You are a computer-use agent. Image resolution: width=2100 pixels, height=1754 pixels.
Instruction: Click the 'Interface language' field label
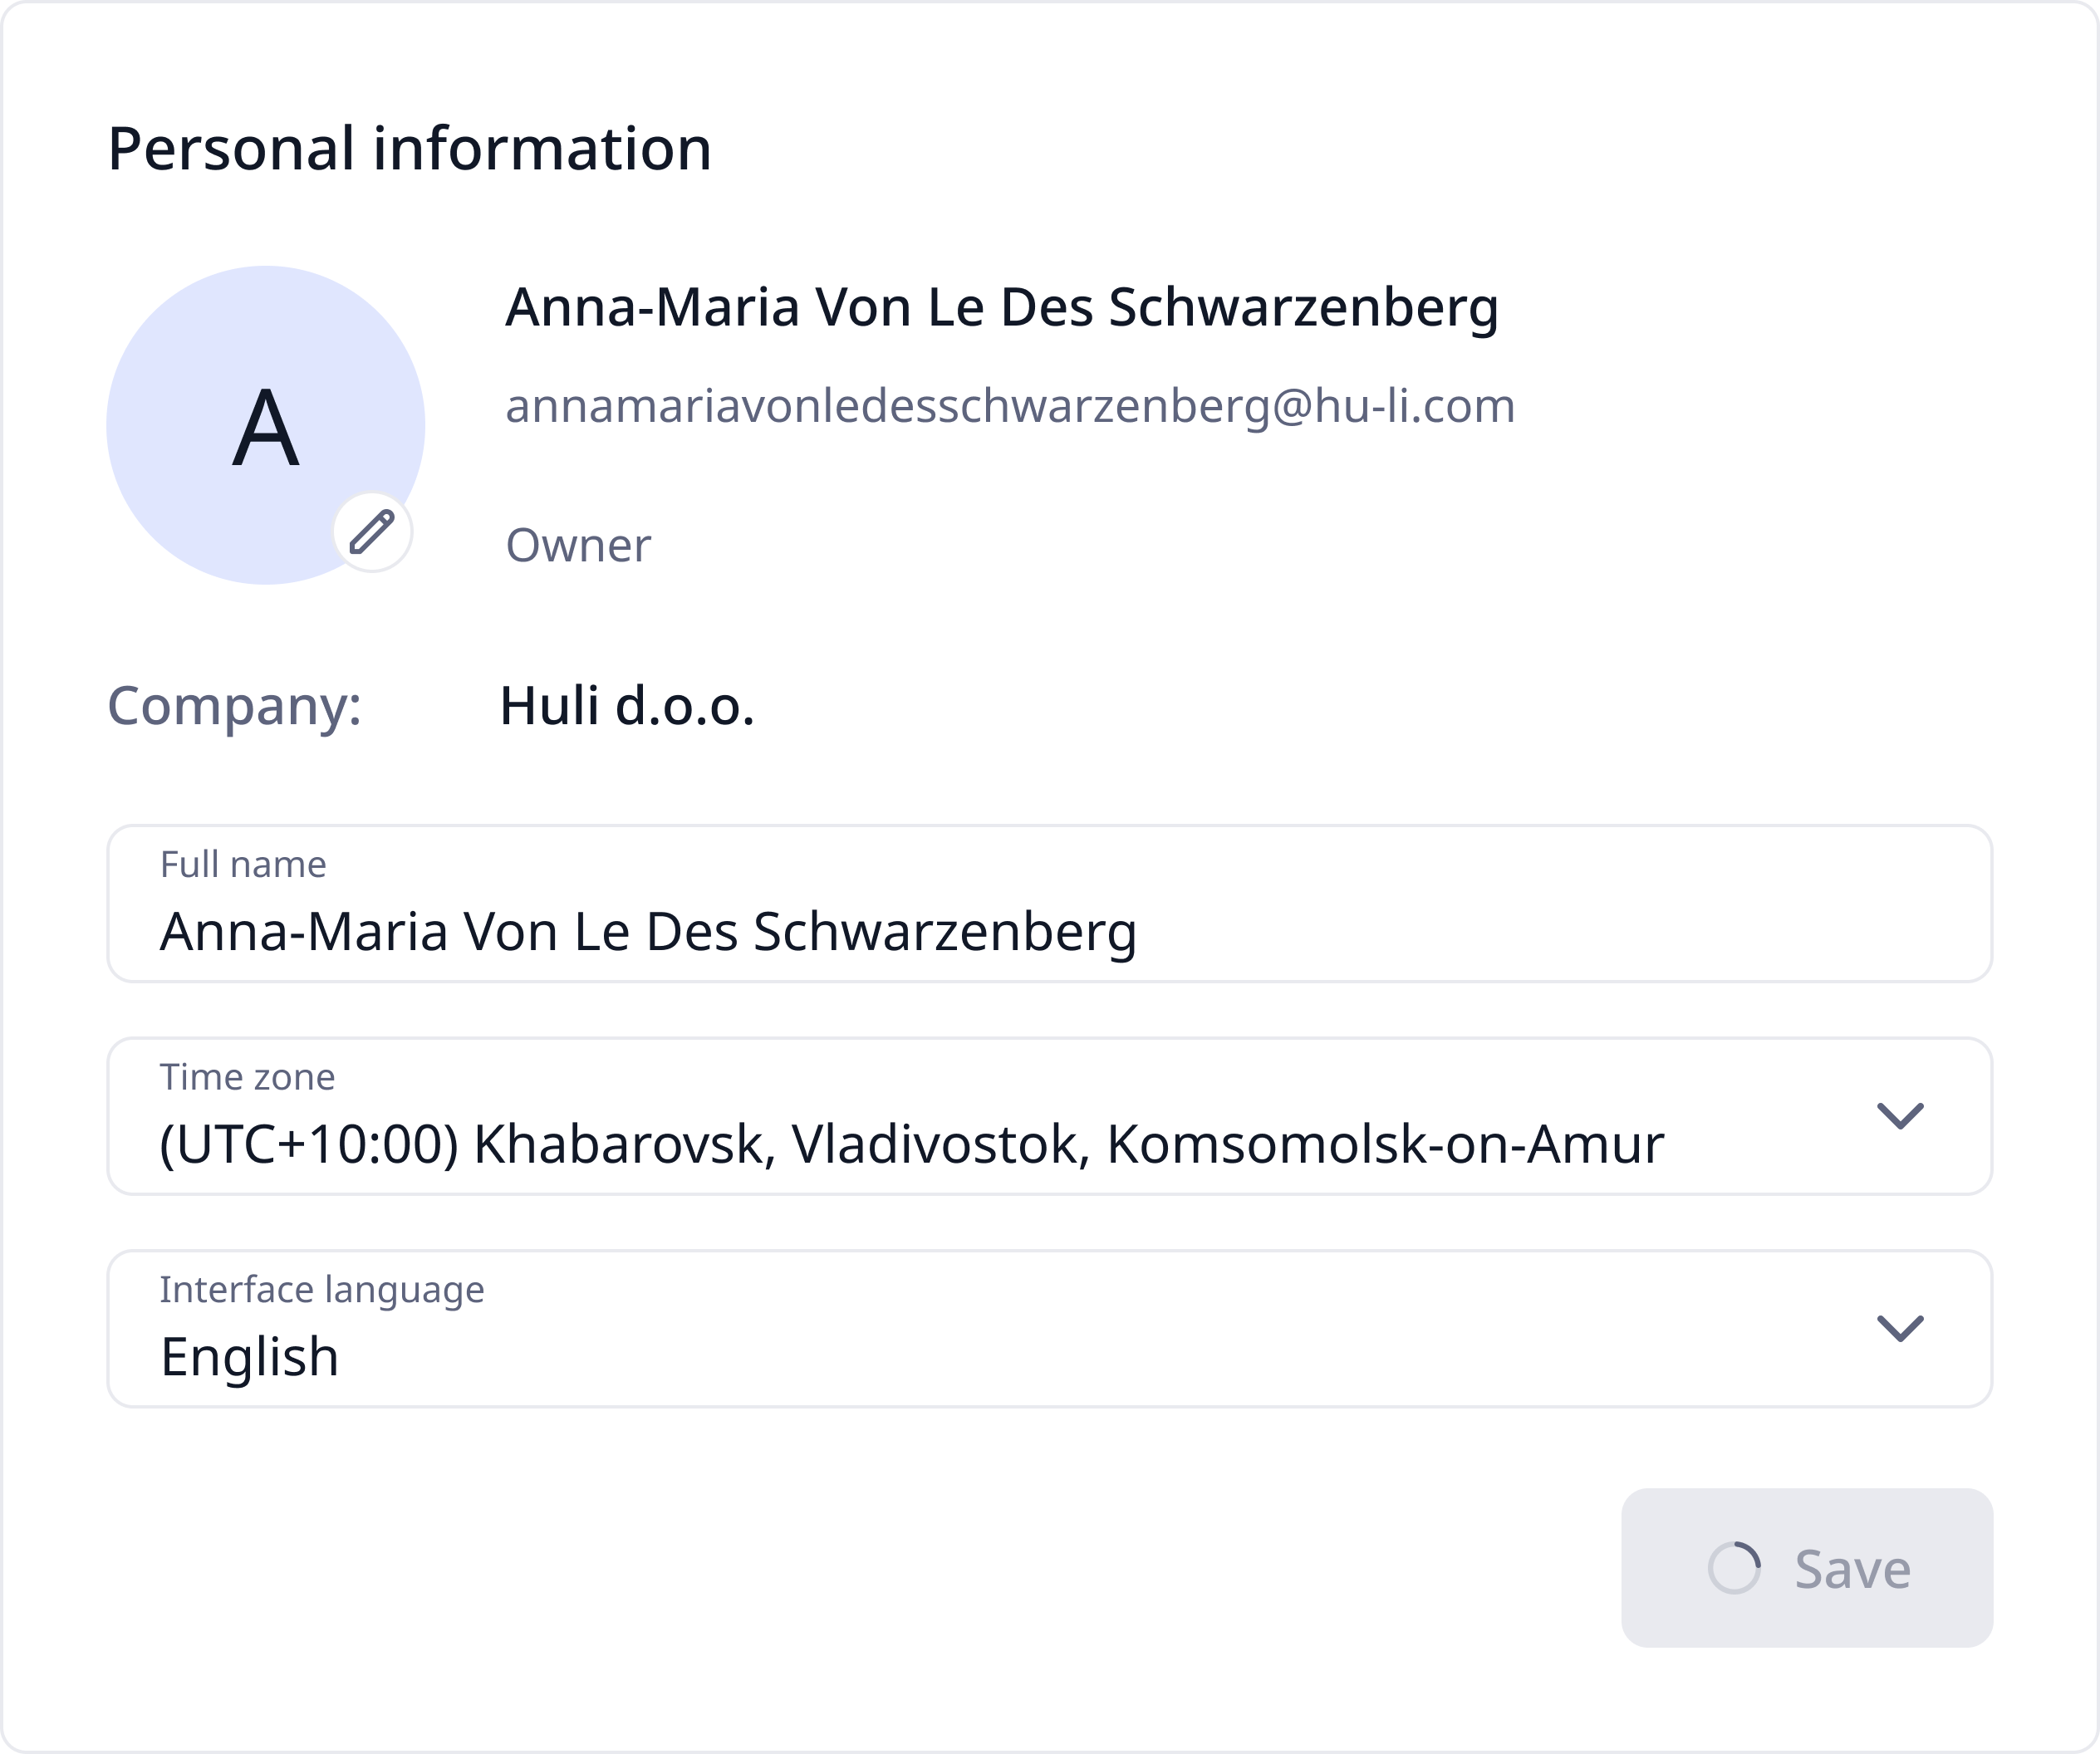pos(322,1289)
